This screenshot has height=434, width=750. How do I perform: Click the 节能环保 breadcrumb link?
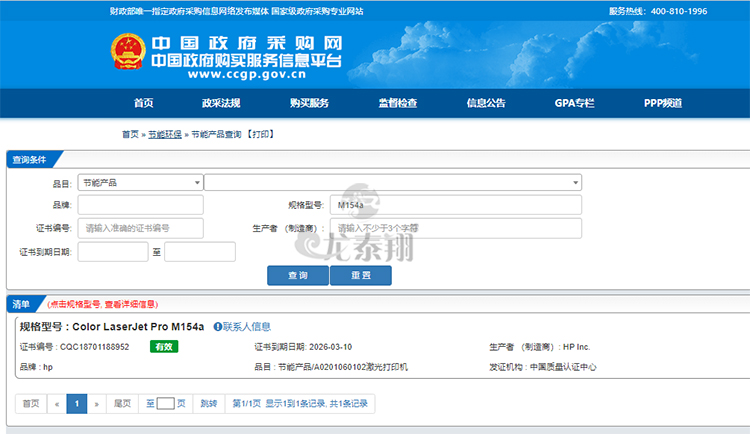165,134
